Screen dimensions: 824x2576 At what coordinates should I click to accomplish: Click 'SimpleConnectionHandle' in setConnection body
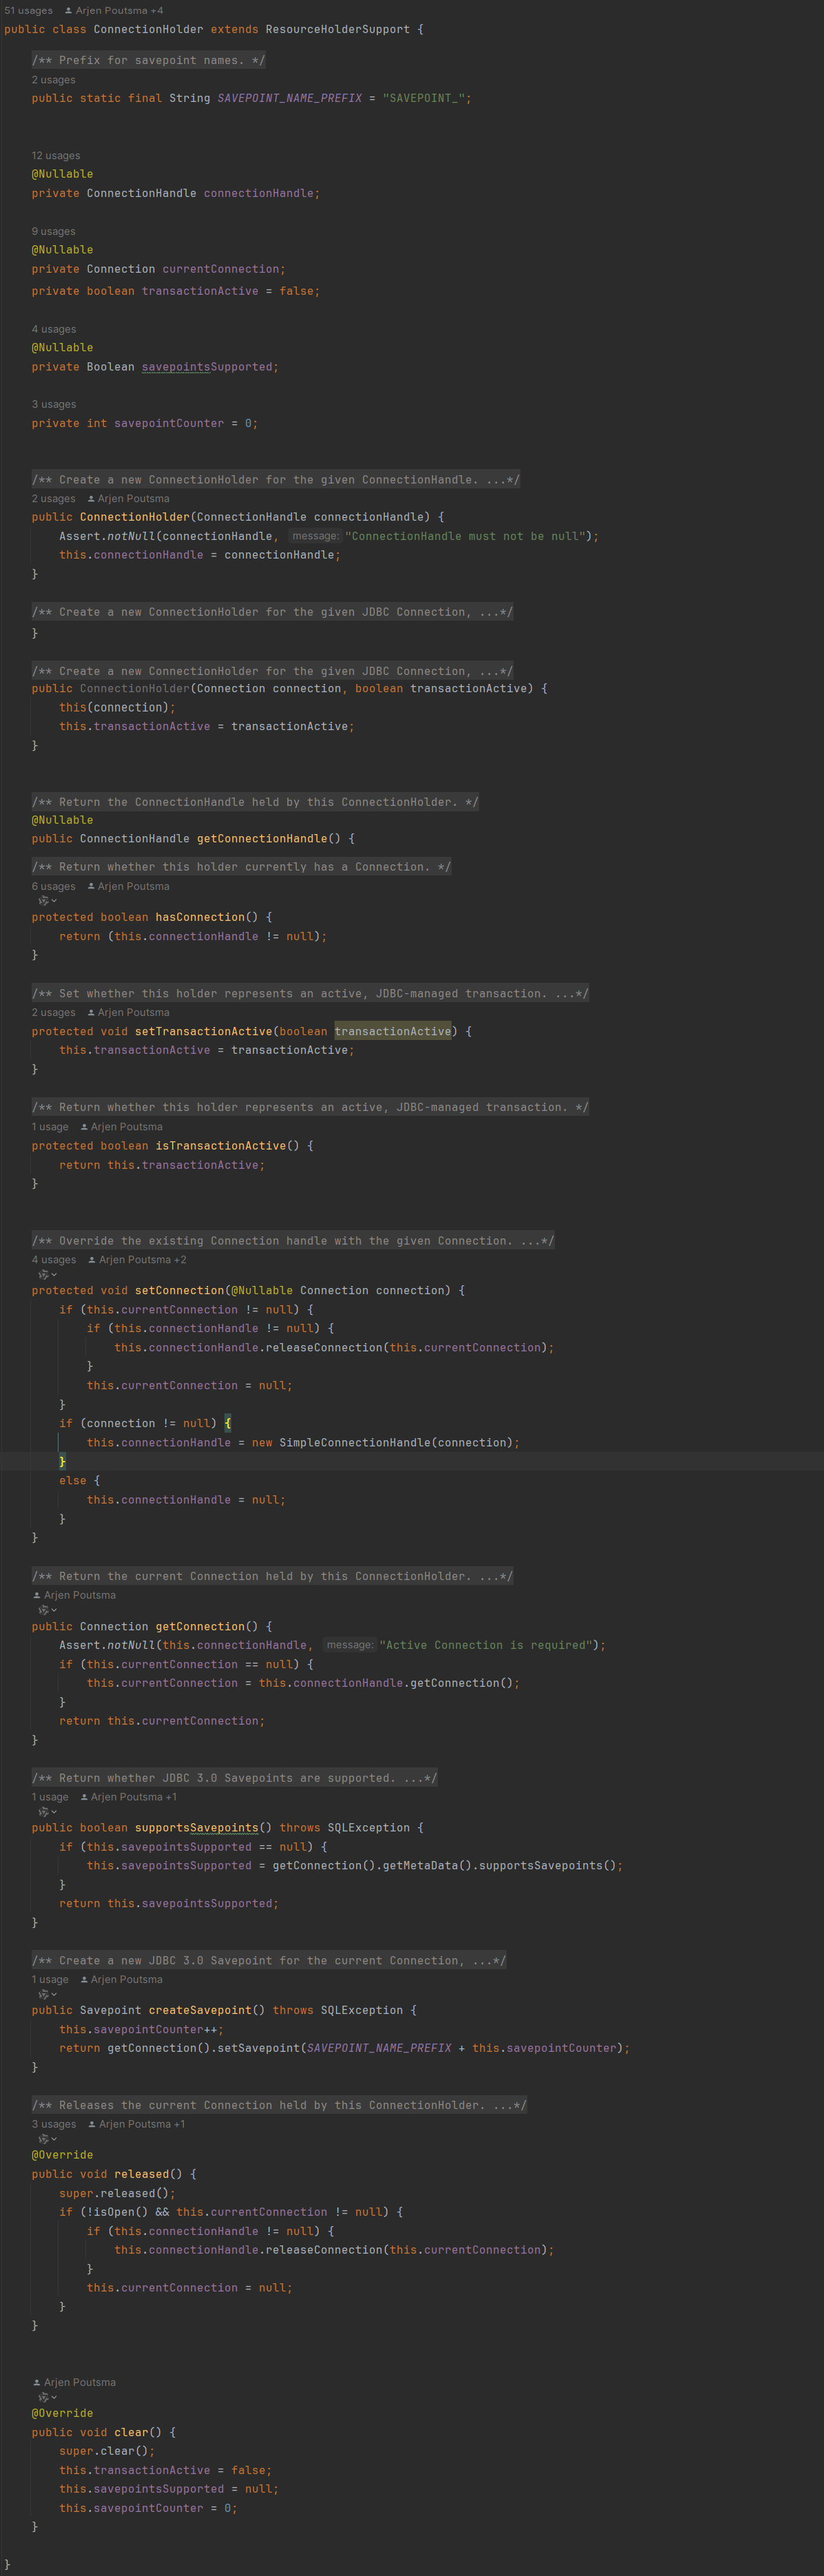(355, 1443)
